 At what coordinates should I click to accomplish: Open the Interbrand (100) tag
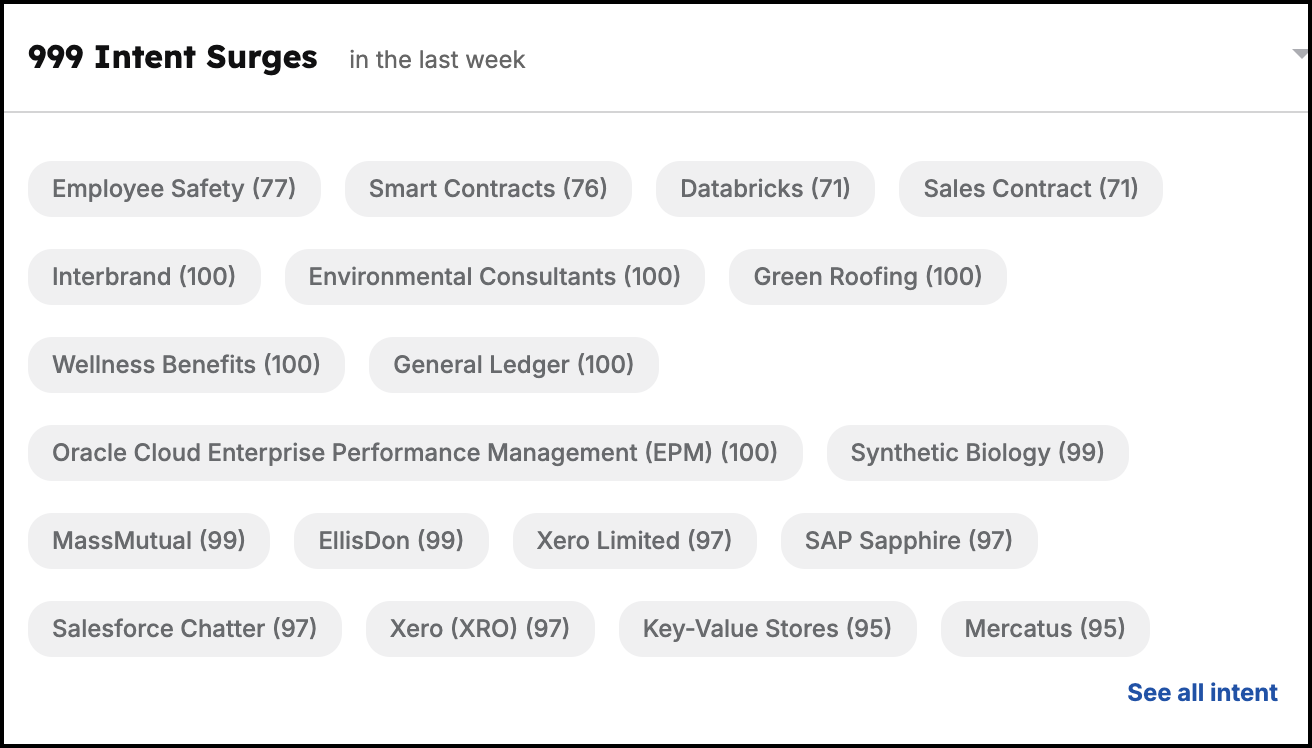[144, 277]
